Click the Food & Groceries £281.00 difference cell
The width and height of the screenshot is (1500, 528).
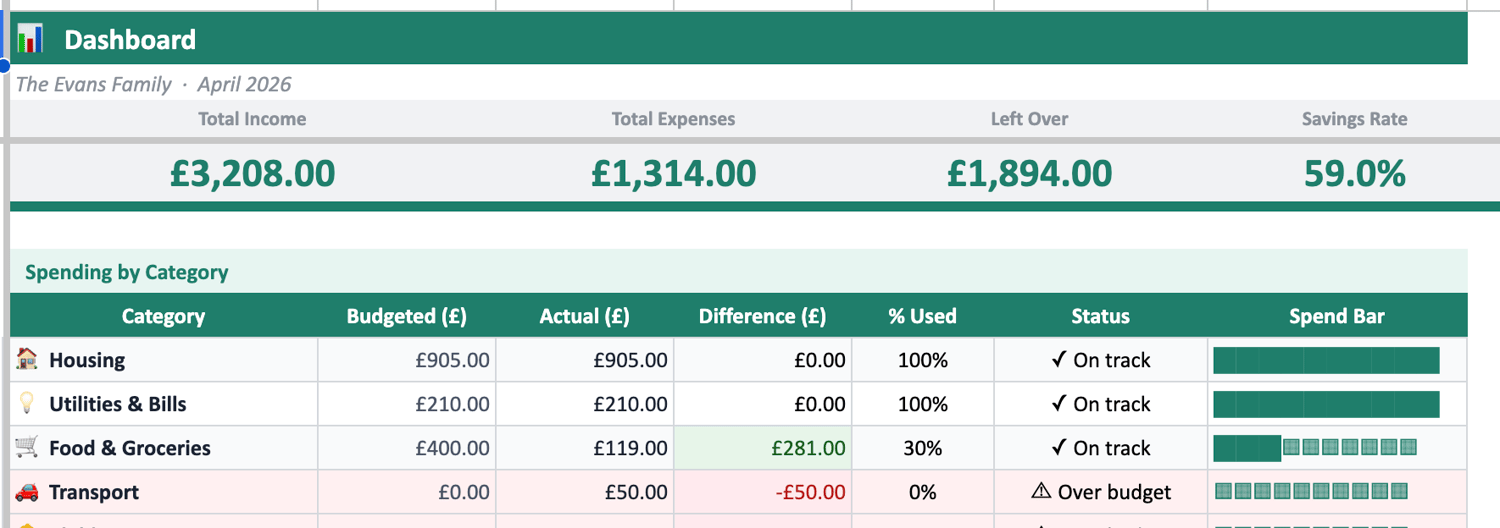(763, 448)
